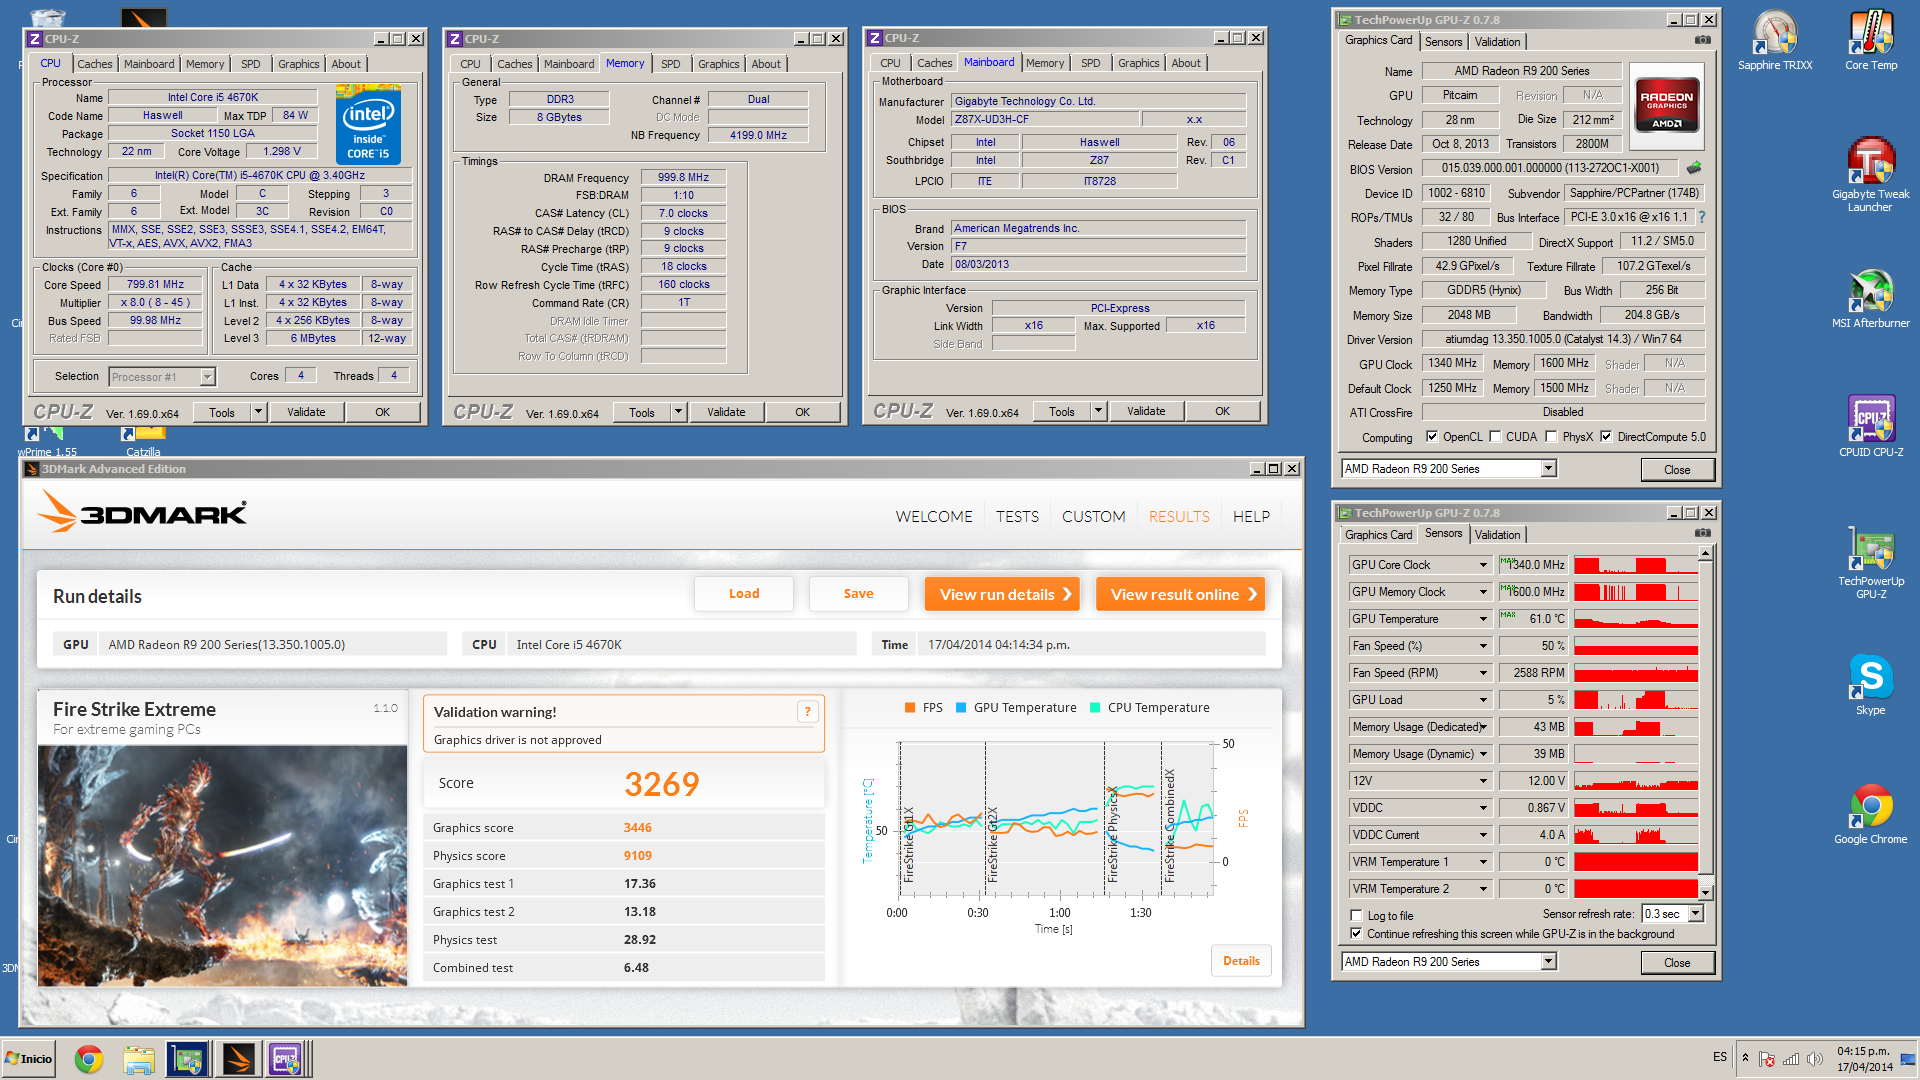Switch to Caches tab in first CPU-Z window
The height and width of the screenshot is (1080, 1920).
95,64
